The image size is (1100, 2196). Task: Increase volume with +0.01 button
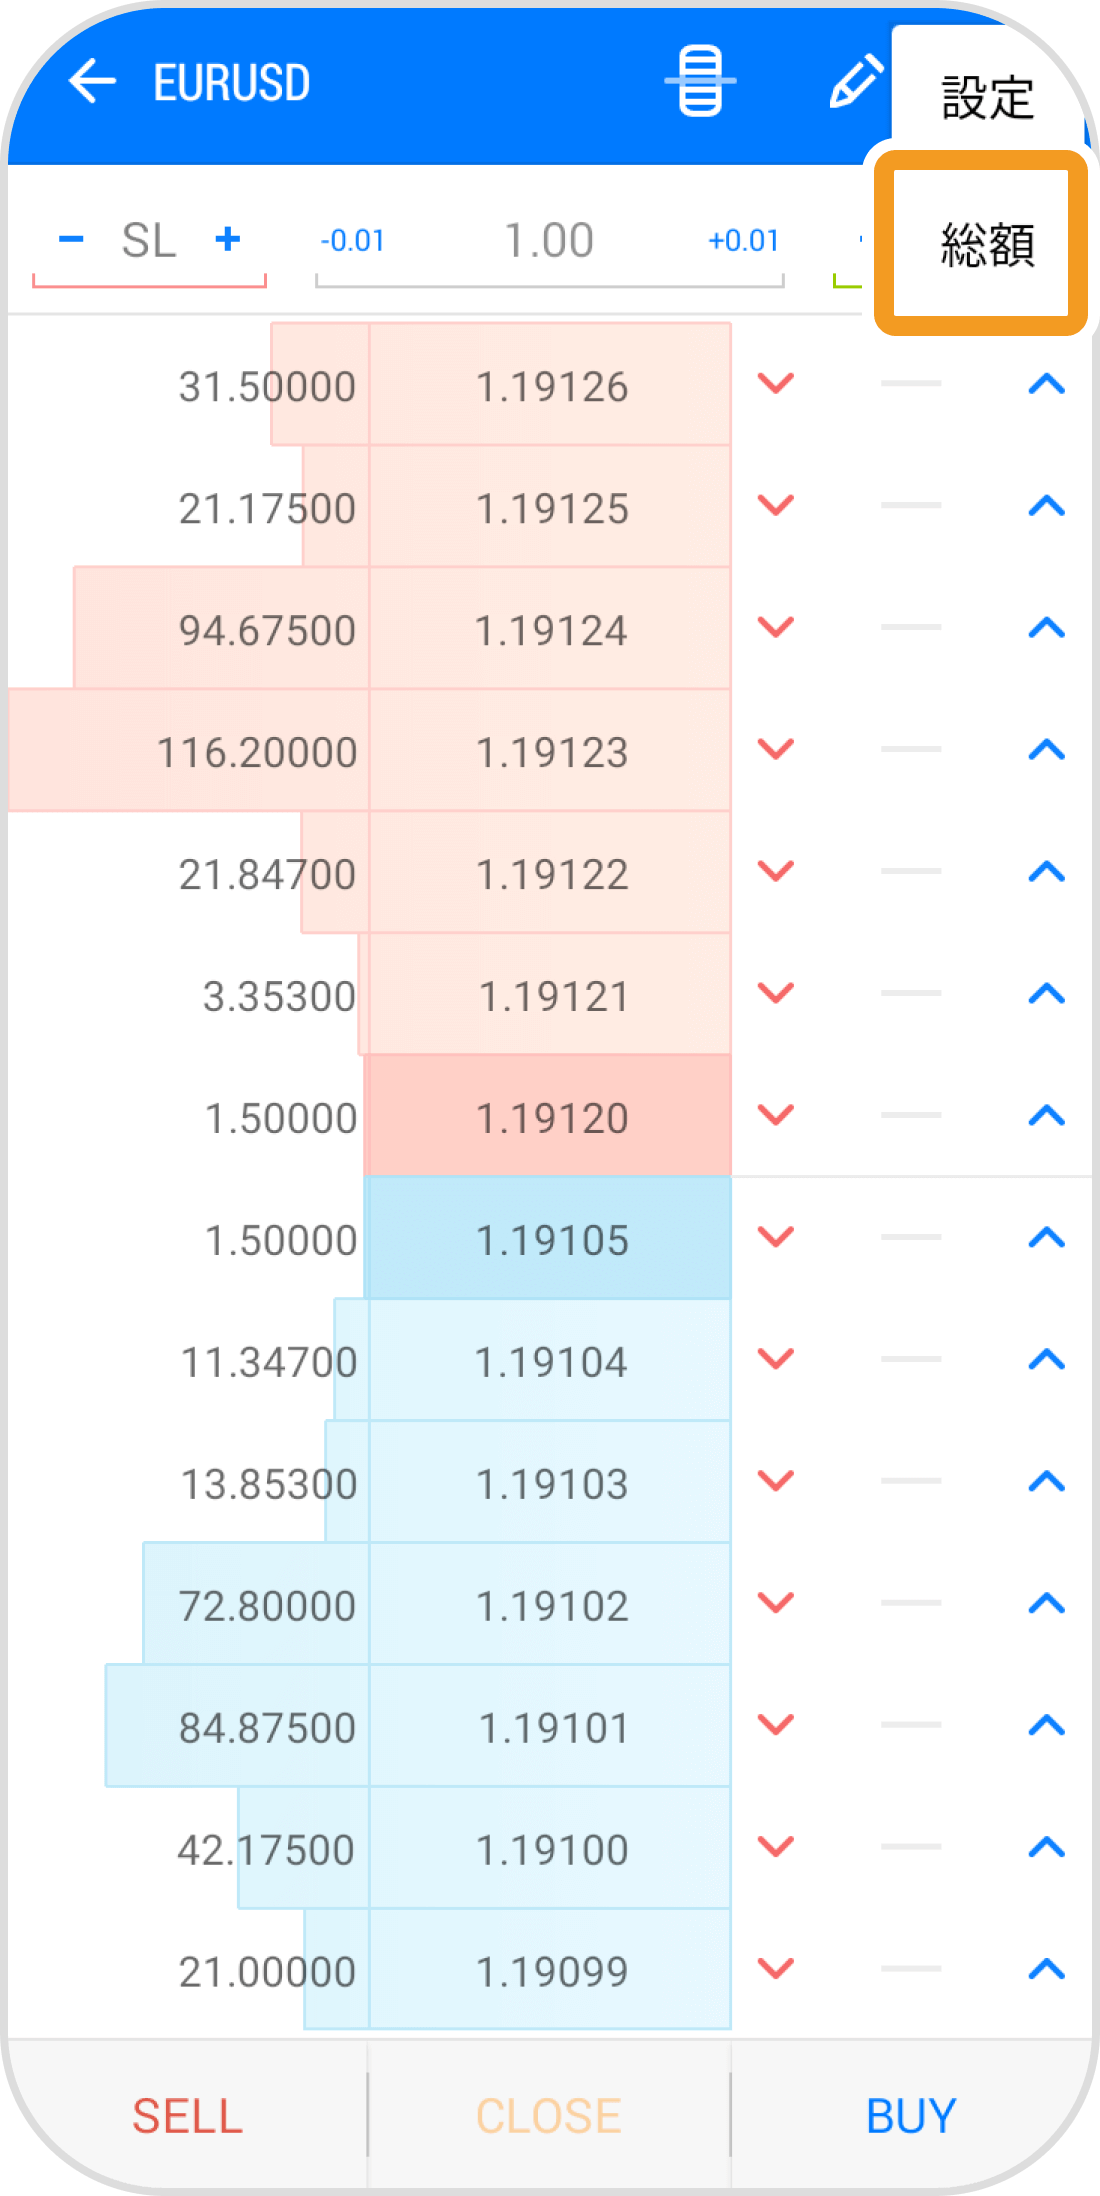[743, 241]
